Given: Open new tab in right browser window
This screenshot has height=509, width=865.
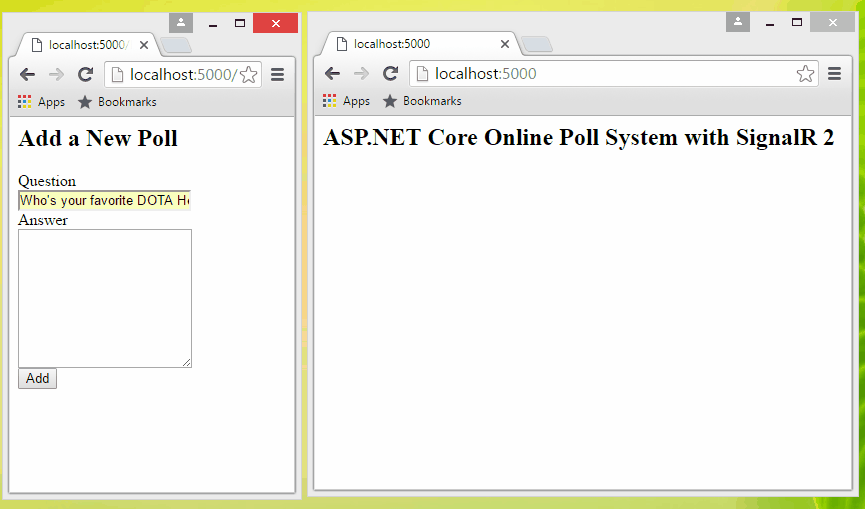Looking at the screenshot, I should 537,44.
